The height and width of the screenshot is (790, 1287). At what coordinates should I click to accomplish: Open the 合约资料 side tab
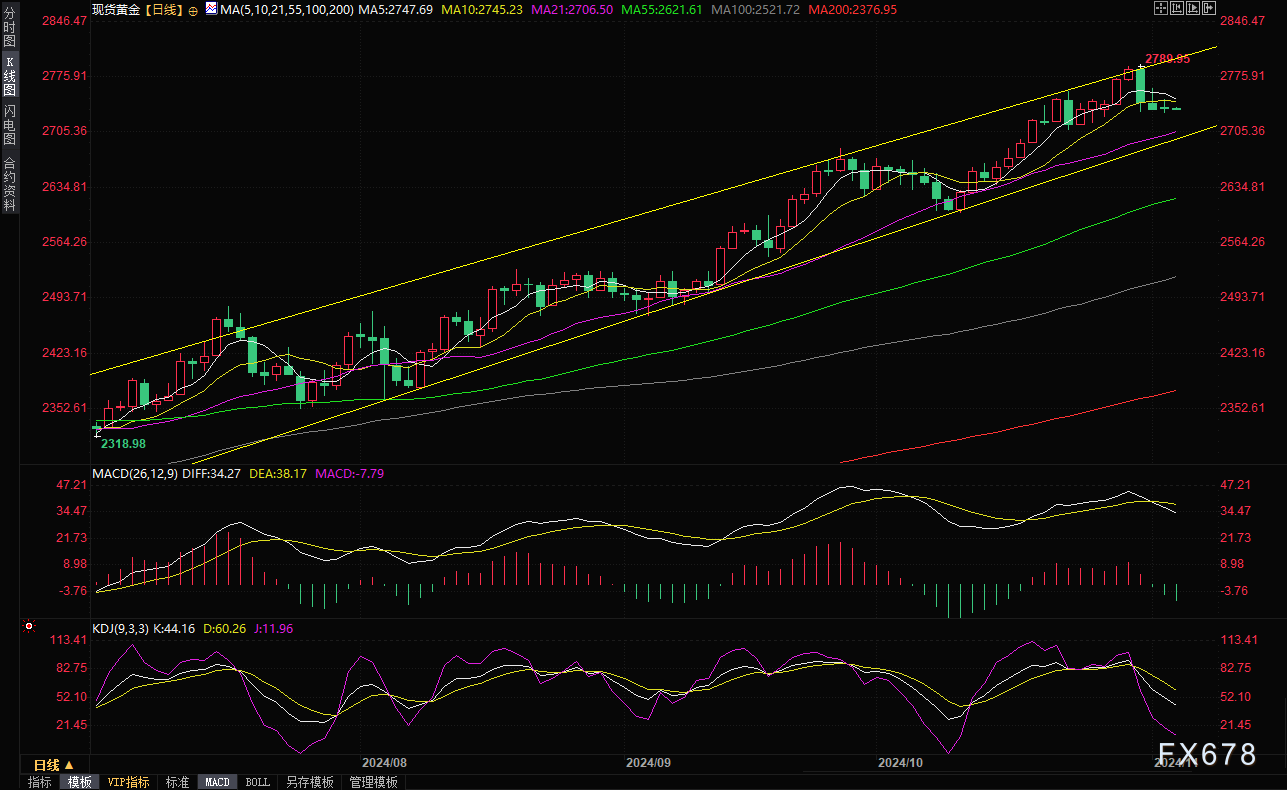coord(10,184)
